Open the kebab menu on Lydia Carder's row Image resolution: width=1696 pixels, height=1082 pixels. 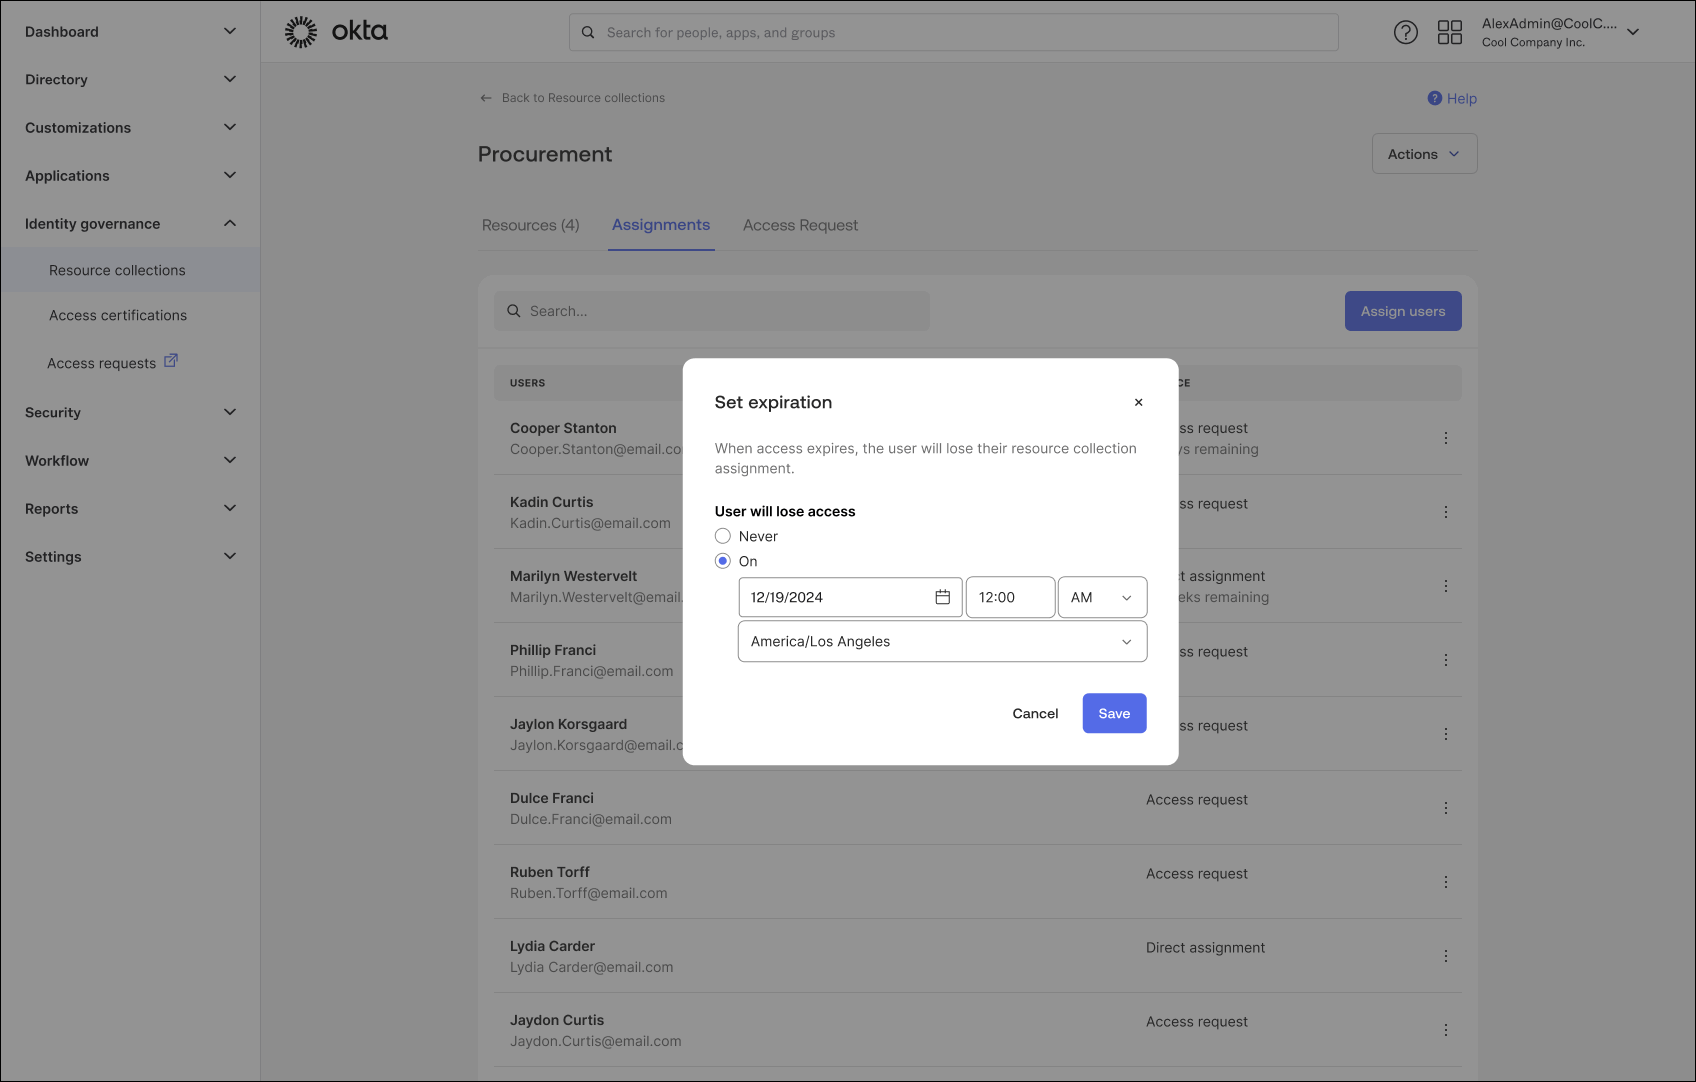tap(1445, 955)
